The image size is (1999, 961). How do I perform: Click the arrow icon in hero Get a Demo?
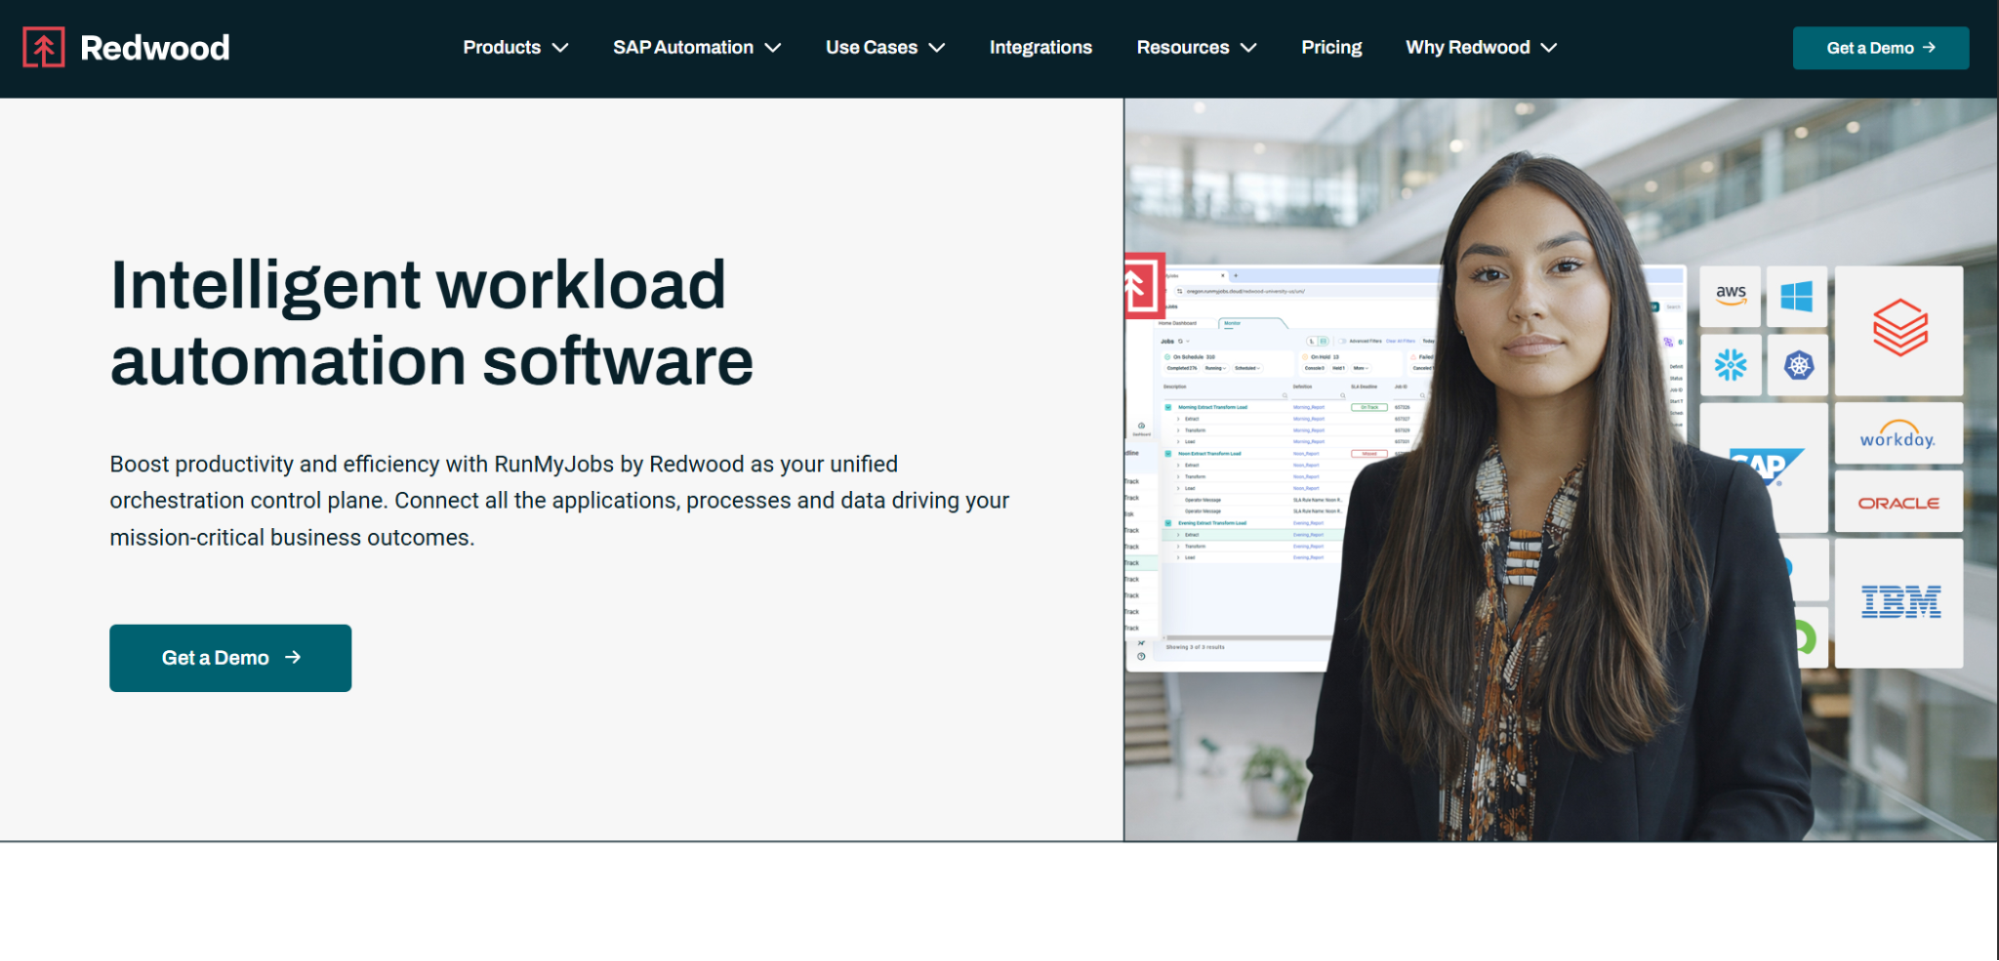[293, 657]
